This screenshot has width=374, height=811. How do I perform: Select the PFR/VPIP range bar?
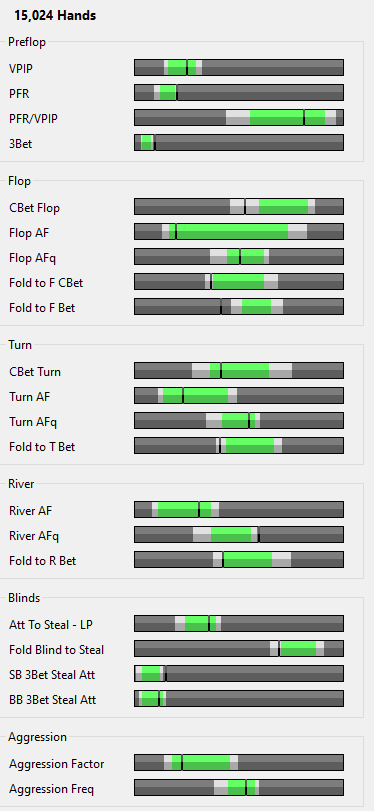(239, 117)
